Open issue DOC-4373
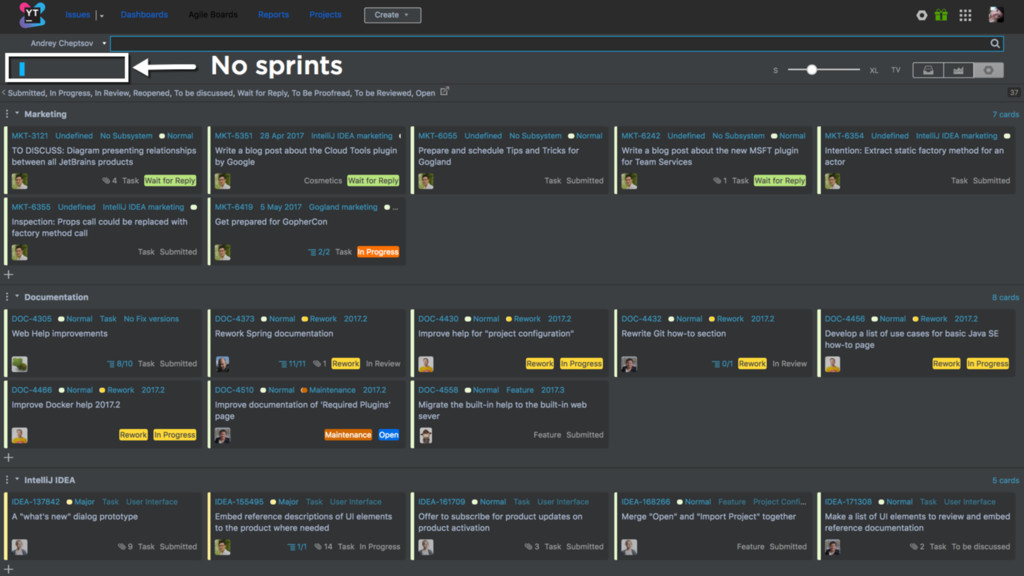Viewport: 1024px width, 576px height. tap(234, 319)
